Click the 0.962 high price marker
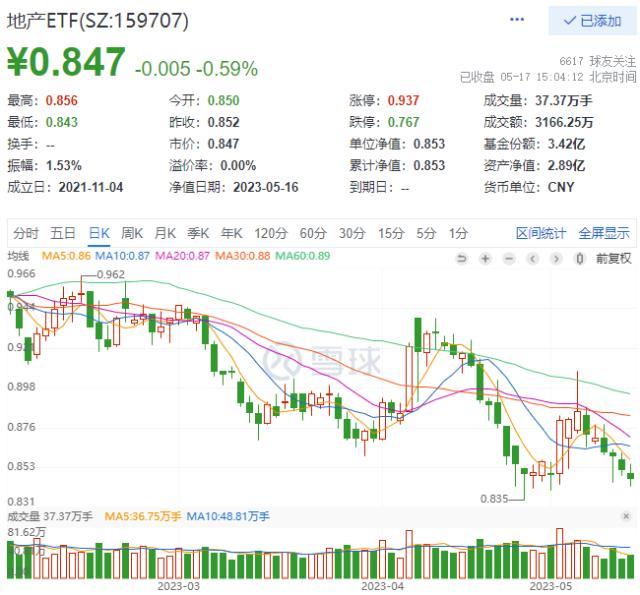Viewport: 640px width, 595px height. click(x=111, y=274)
